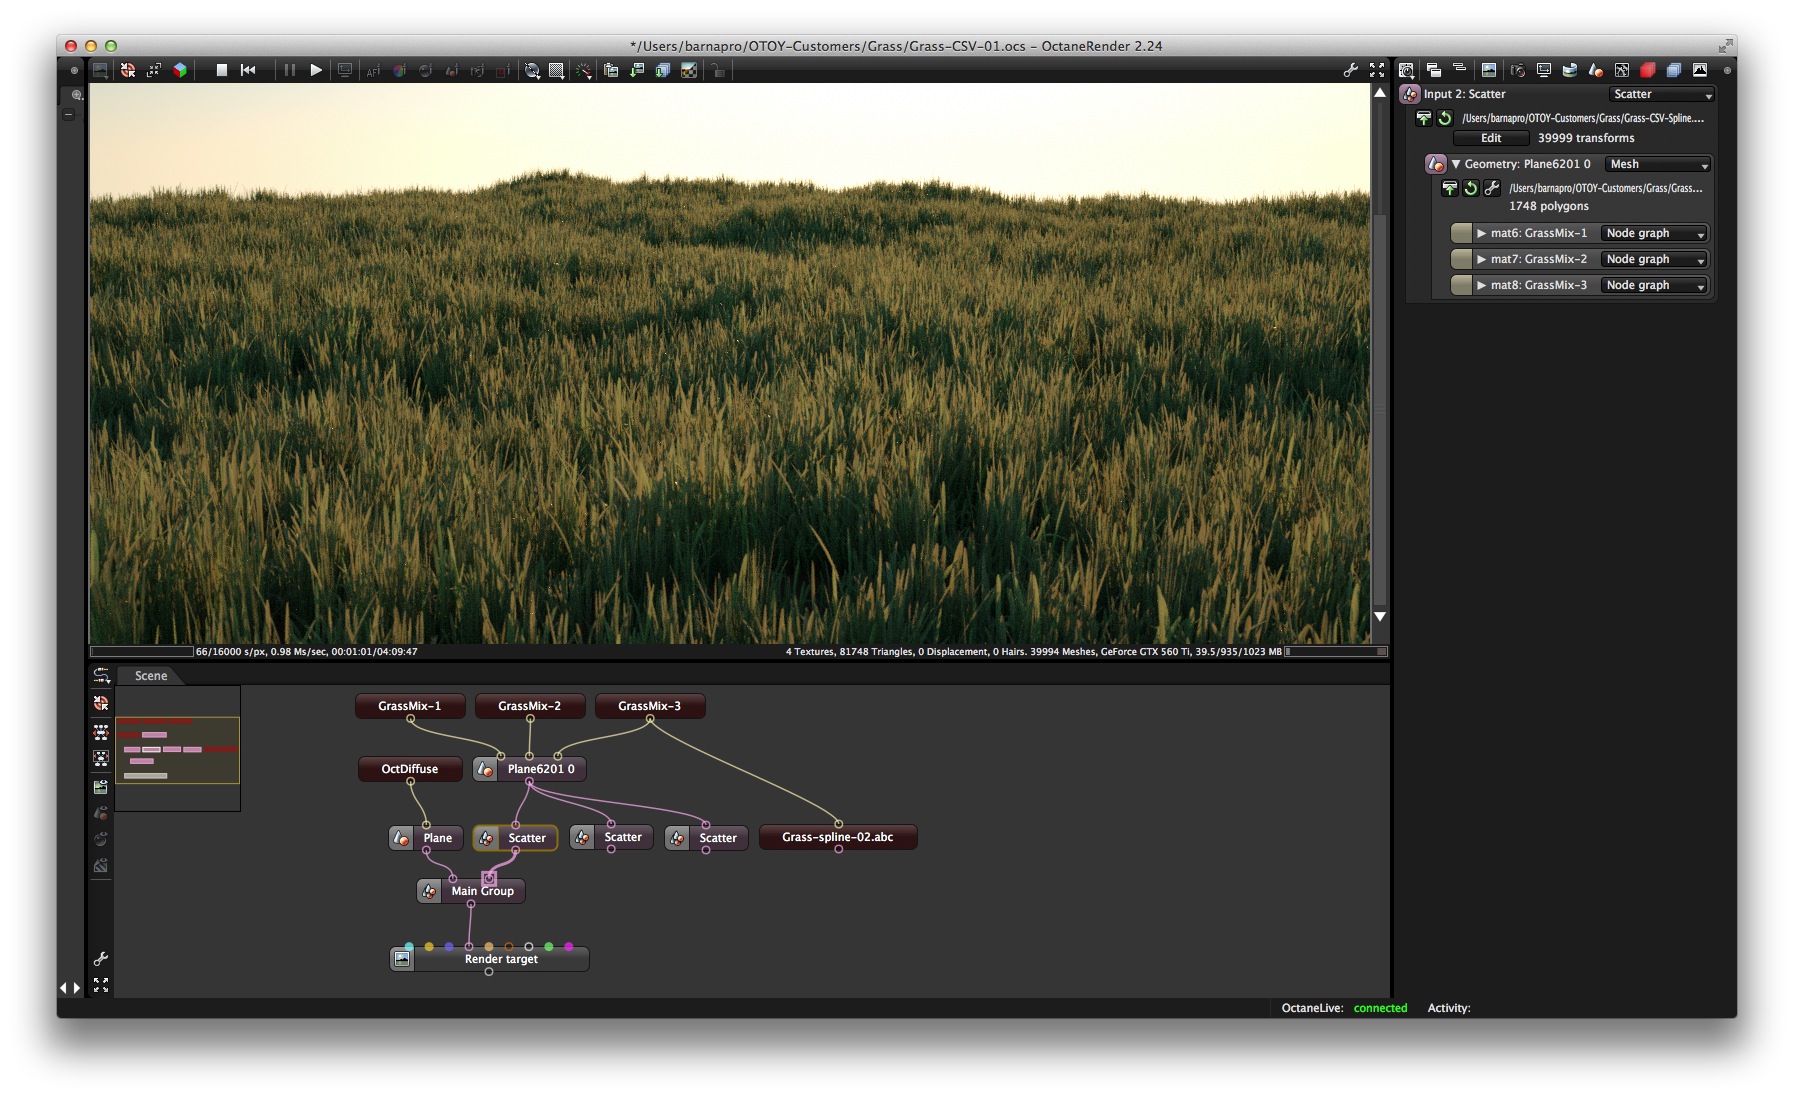The width and height of the screenshot is (1794, 1097).
Task: Toggle the AF auto focus picker
Action: click(373, 71)
